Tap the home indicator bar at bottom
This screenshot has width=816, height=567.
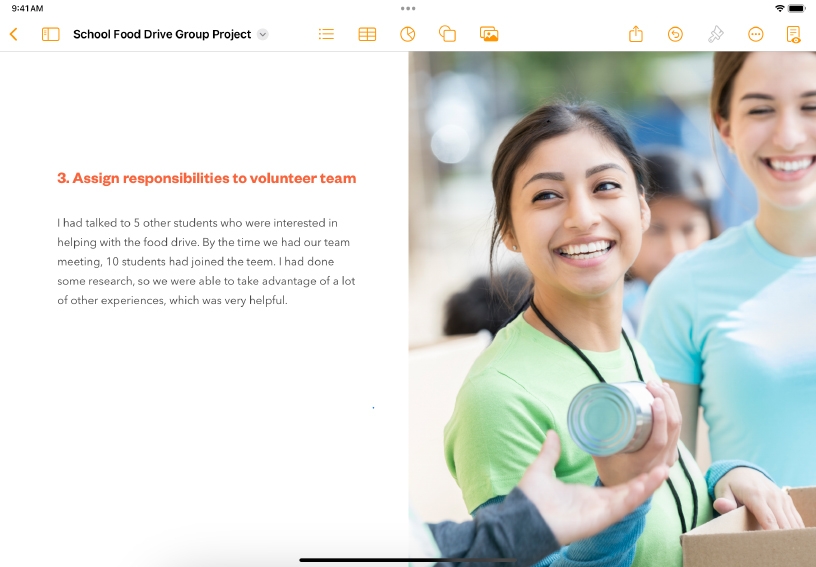(407, 559)
